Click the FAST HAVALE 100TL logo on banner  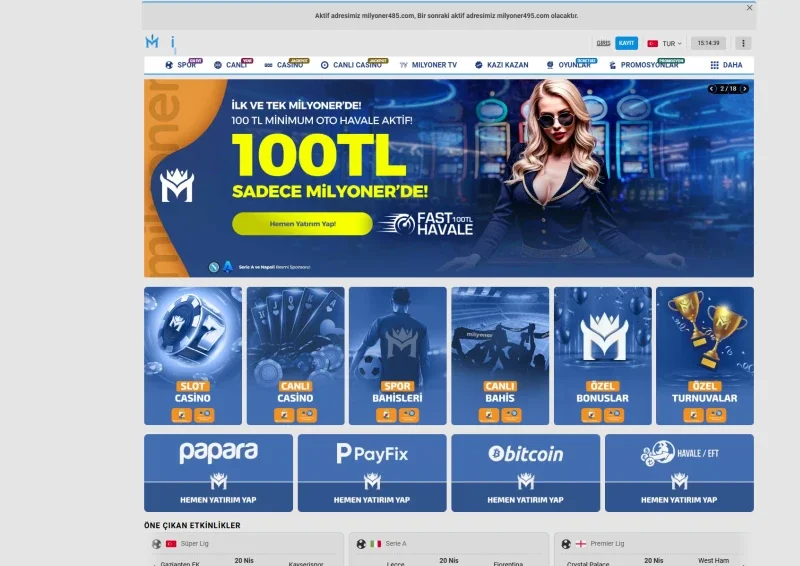pyautogui.click(x=427, y=224)
